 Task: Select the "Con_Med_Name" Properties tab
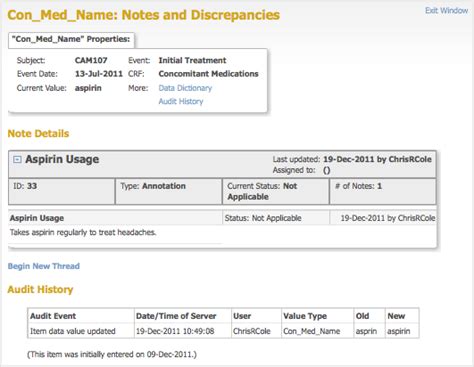[x=71, y=40]
